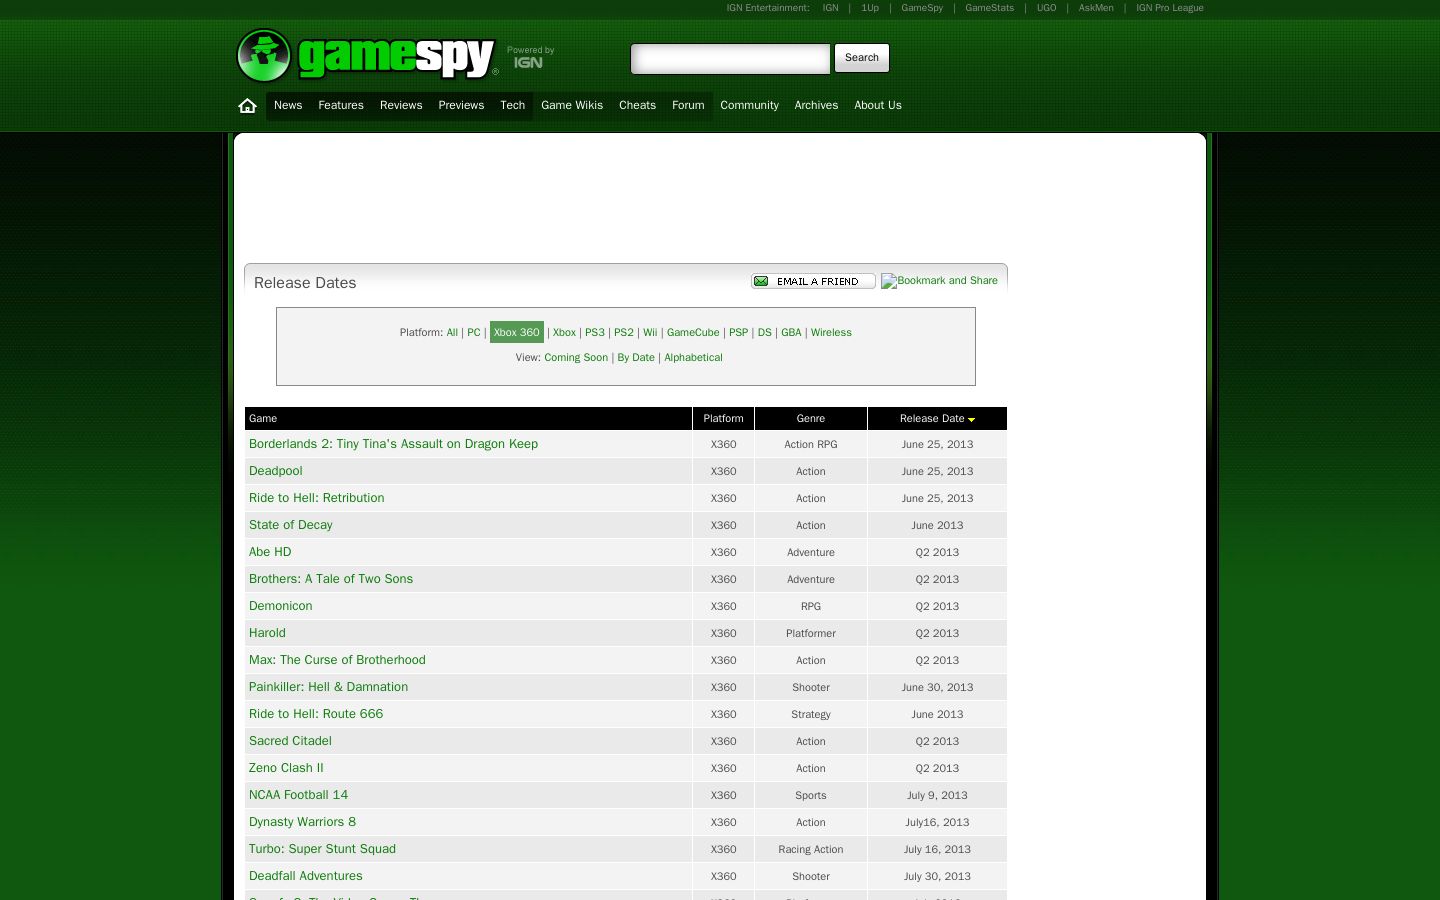Click the IGN powered-by logo
The width and height of the screenshot is (1440, 900).
point(528,62)
